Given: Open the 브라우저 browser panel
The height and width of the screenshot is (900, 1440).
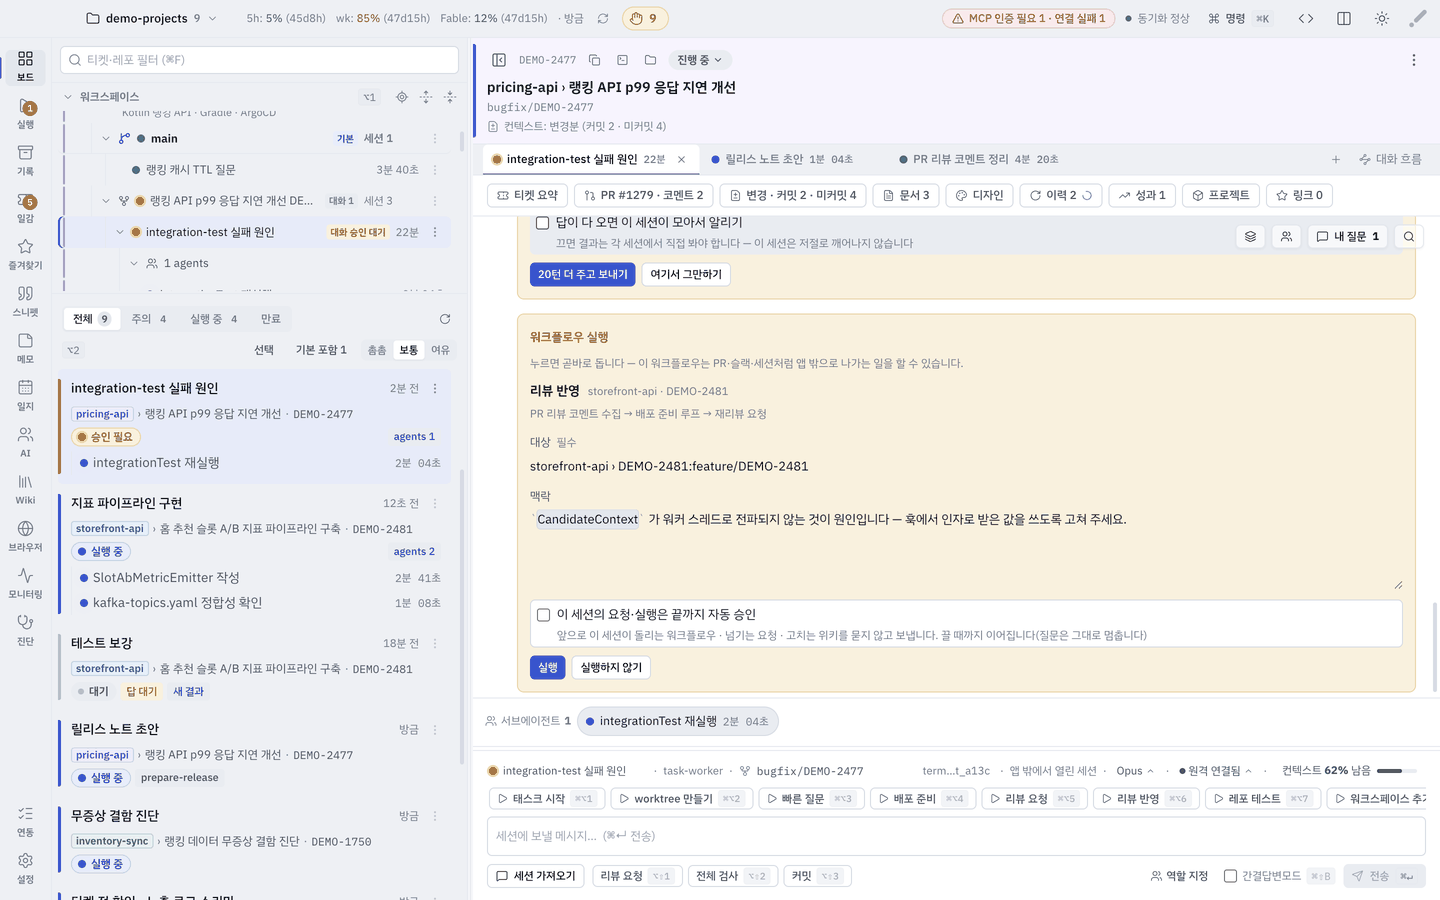Looking at the screenshot, I should tap(25, 536).
